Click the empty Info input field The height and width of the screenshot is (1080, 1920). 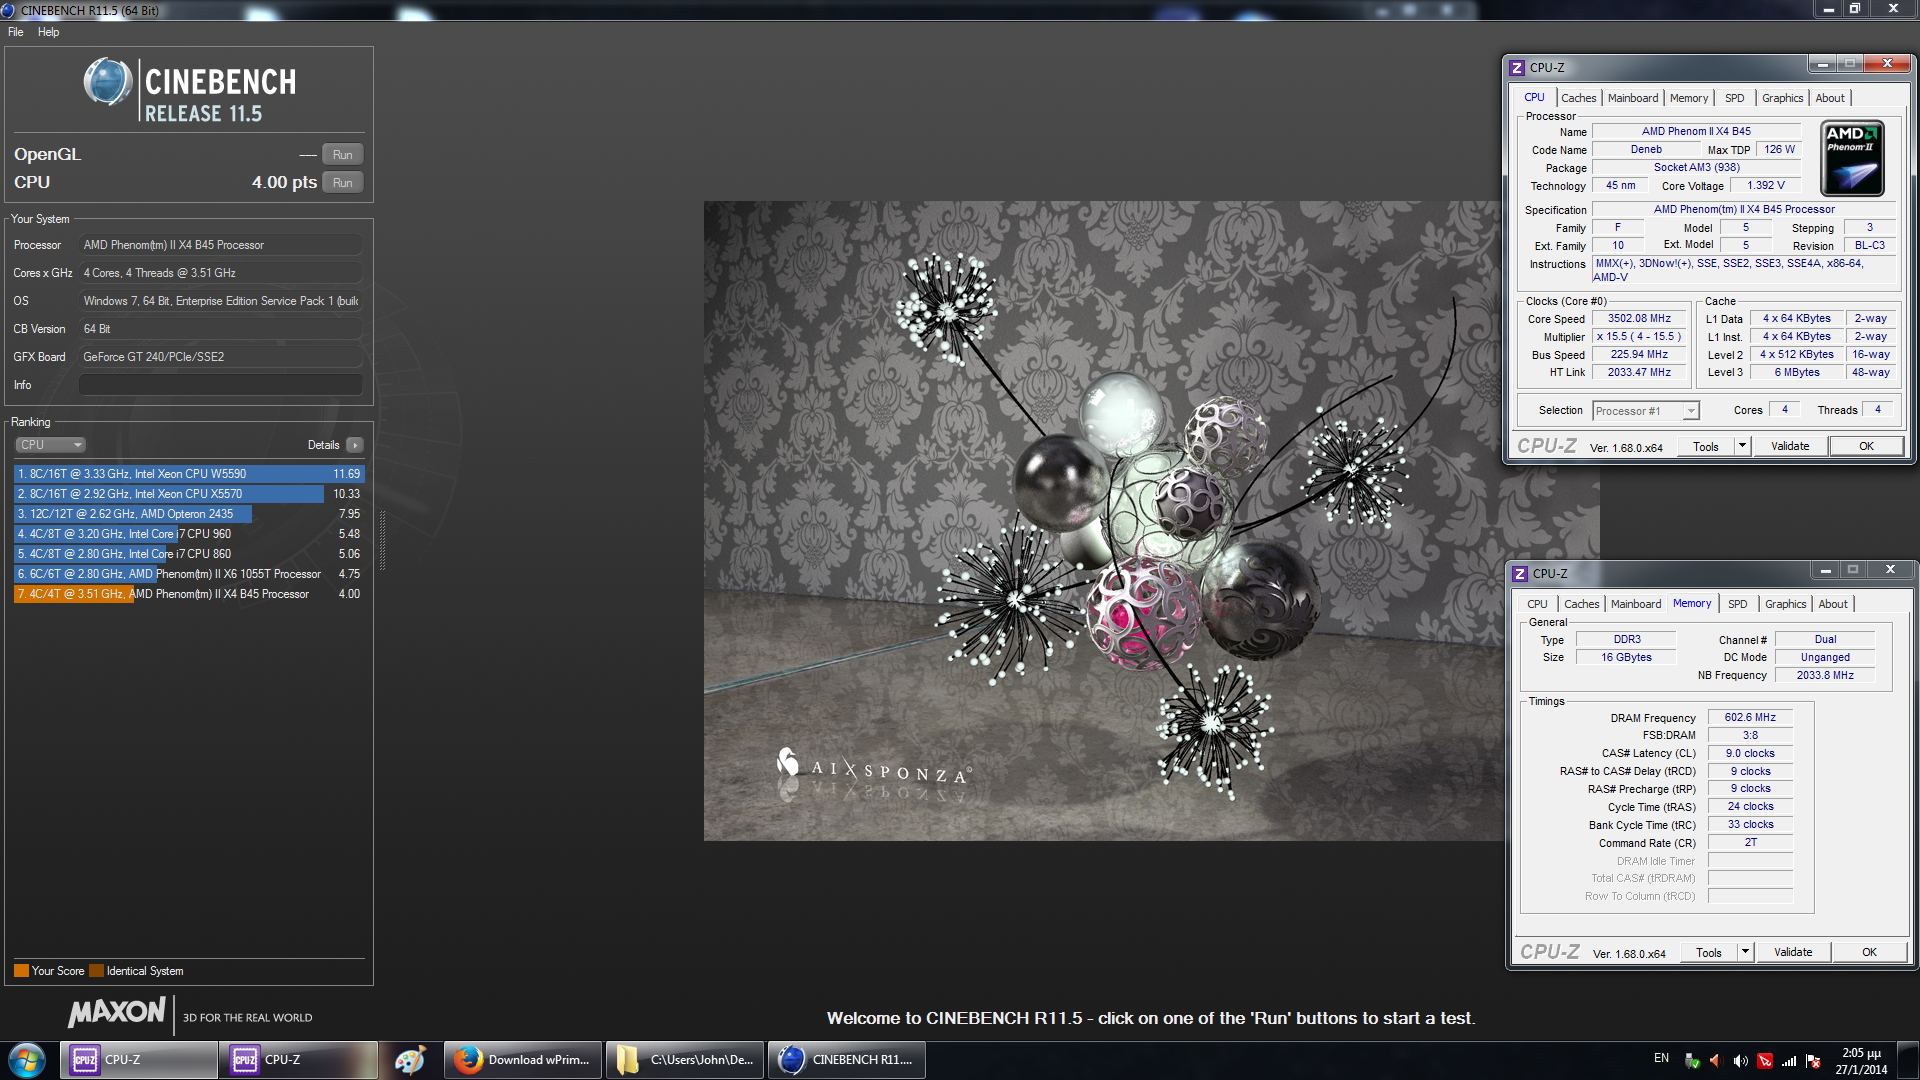point(220,385)
